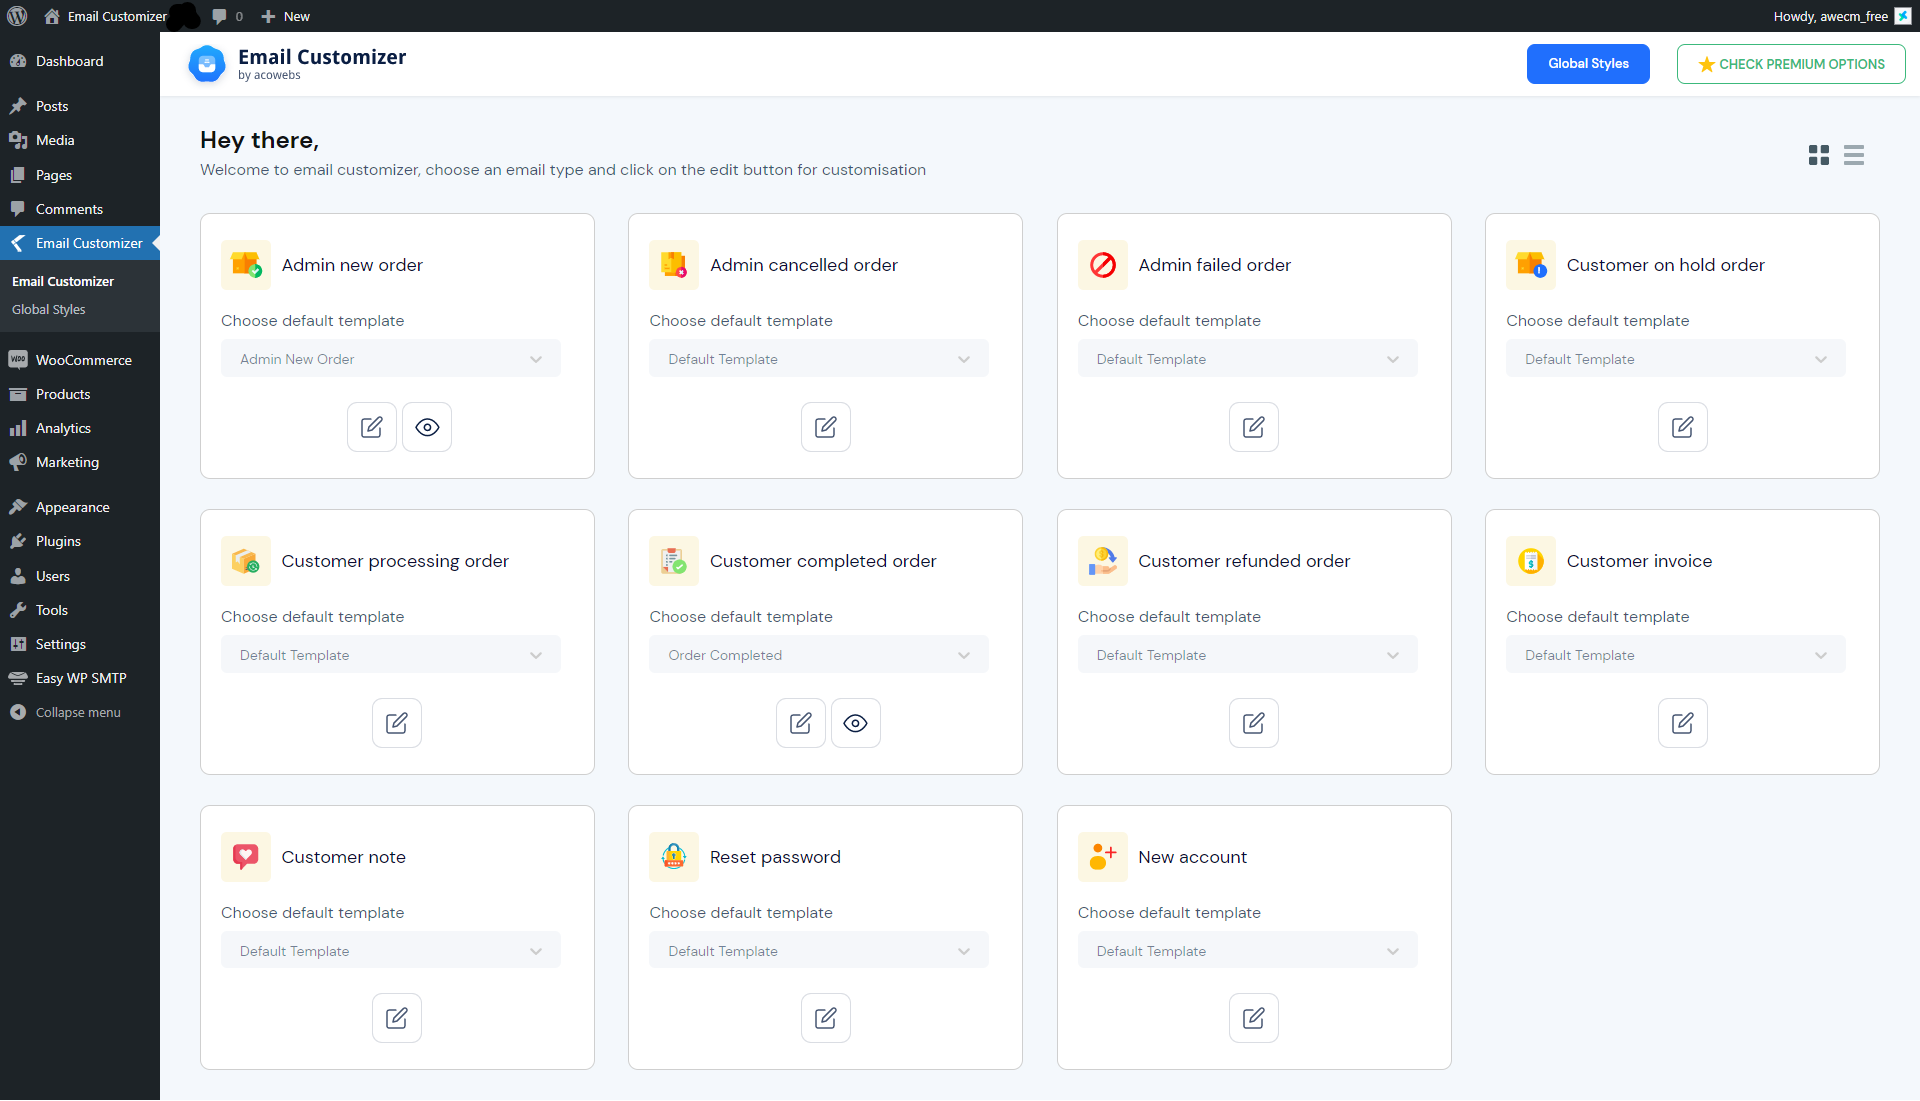Open the Users menu
This screenshot has height=1101, width=1920.
pyautogui.click(x=80, y=576)
